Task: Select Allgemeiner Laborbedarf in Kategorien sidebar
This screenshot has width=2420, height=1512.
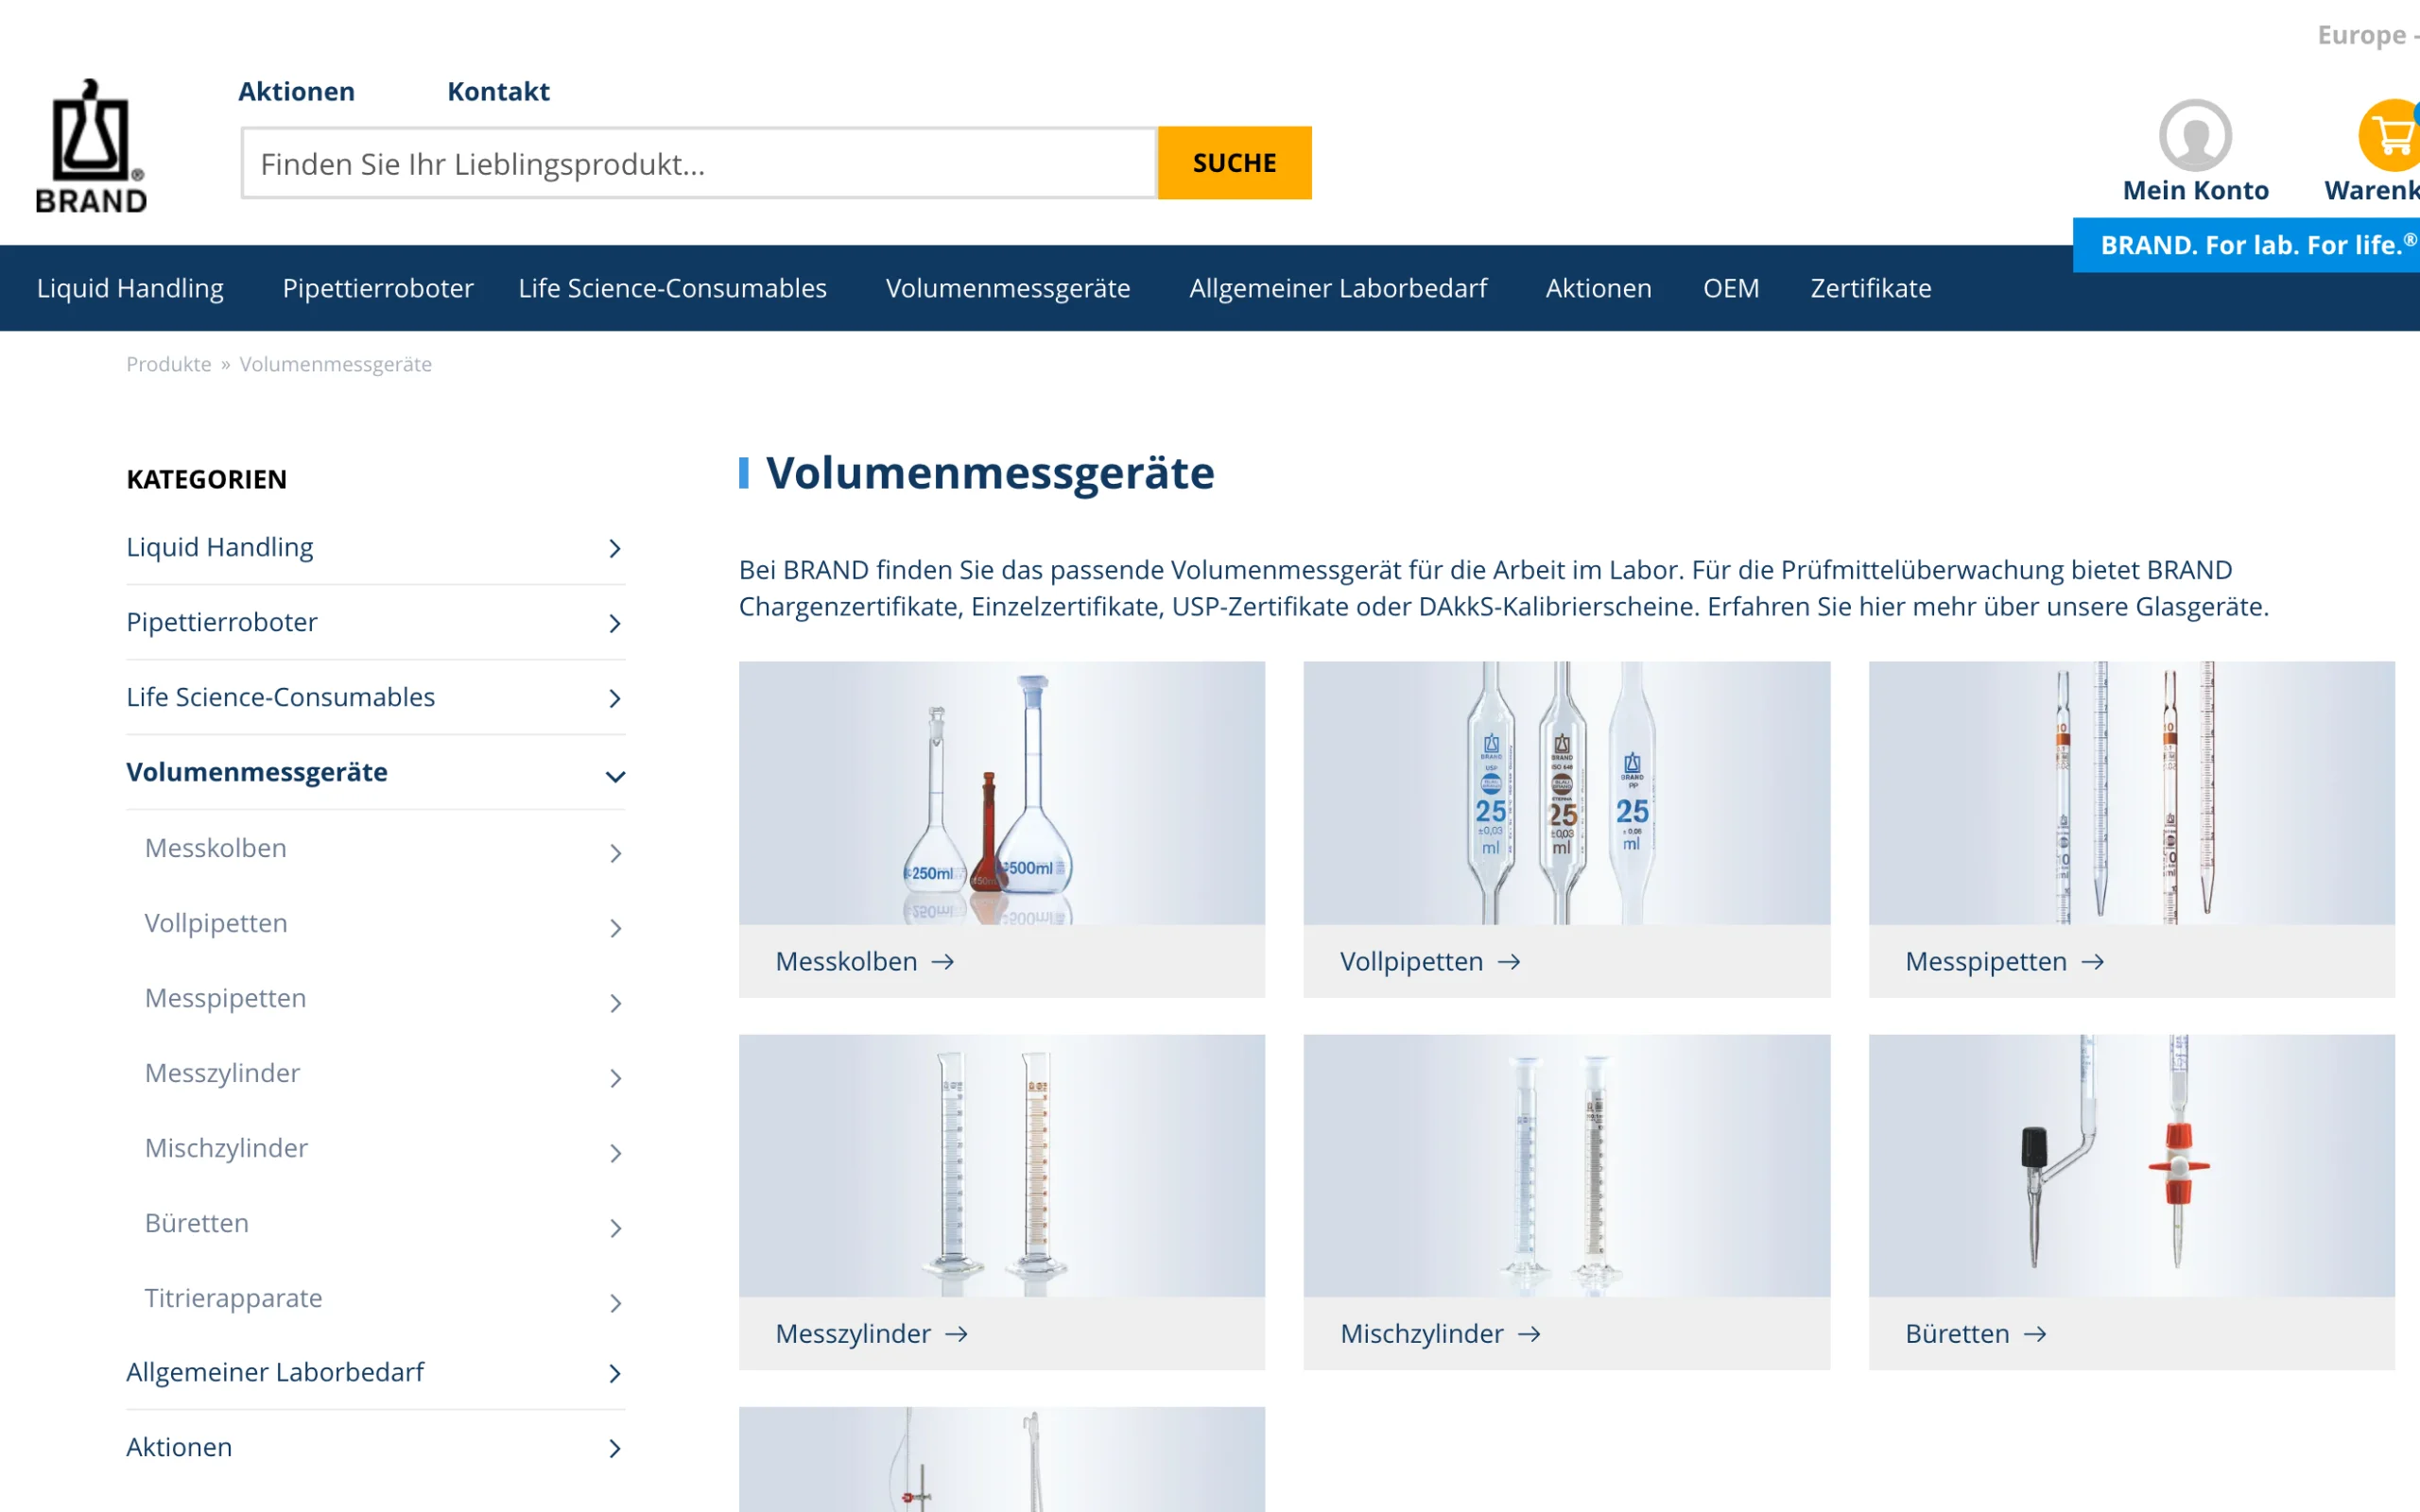Action: coord(275,1373)
